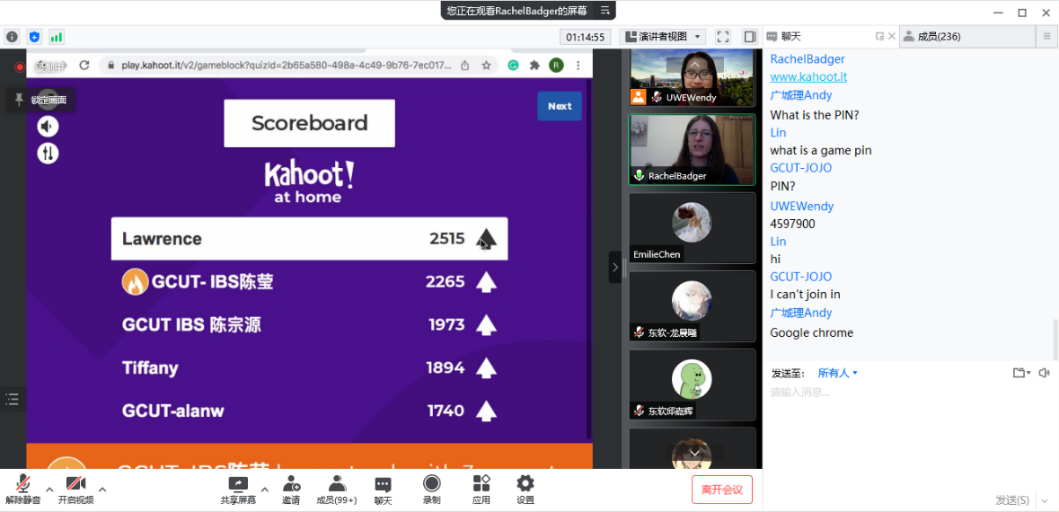The image size is (1059, 512).
Task: Open the Invite (邀请) icon
Action: coord(291,484)
